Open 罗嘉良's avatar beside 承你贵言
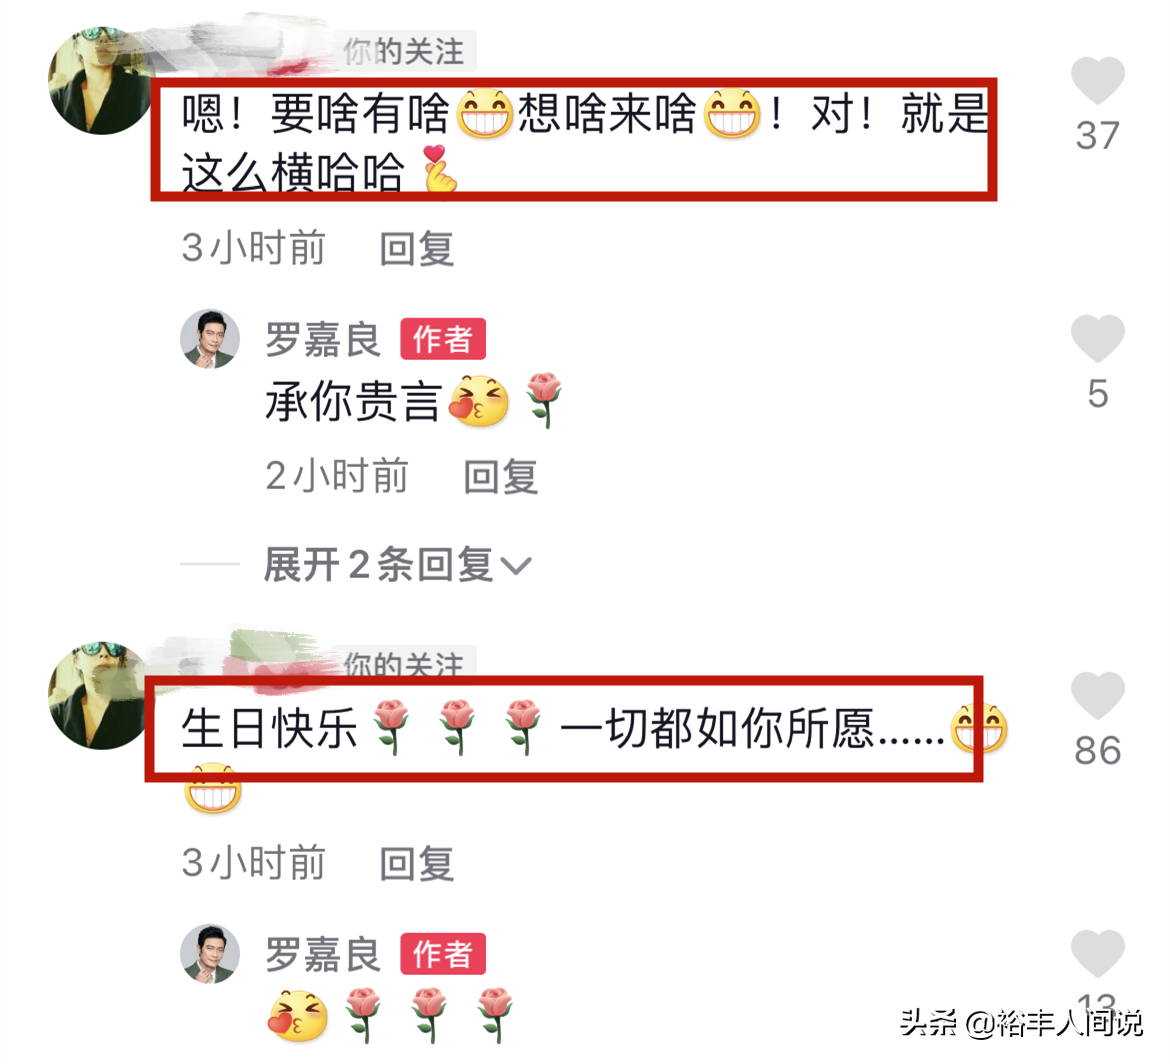Image resolution: width=1170 pixels, height=1064 pixels. (210, 339)
